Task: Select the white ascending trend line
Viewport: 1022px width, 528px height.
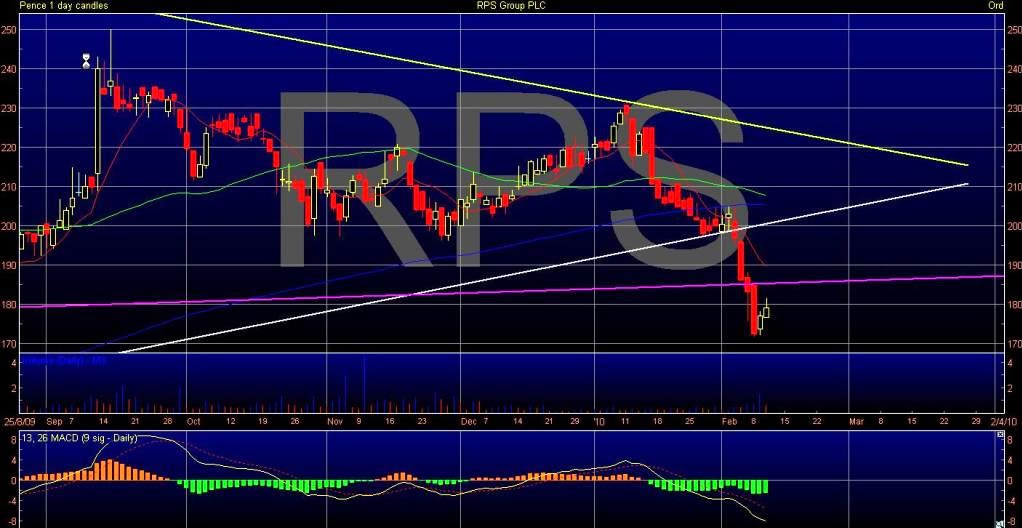Action: pos(544,268)
